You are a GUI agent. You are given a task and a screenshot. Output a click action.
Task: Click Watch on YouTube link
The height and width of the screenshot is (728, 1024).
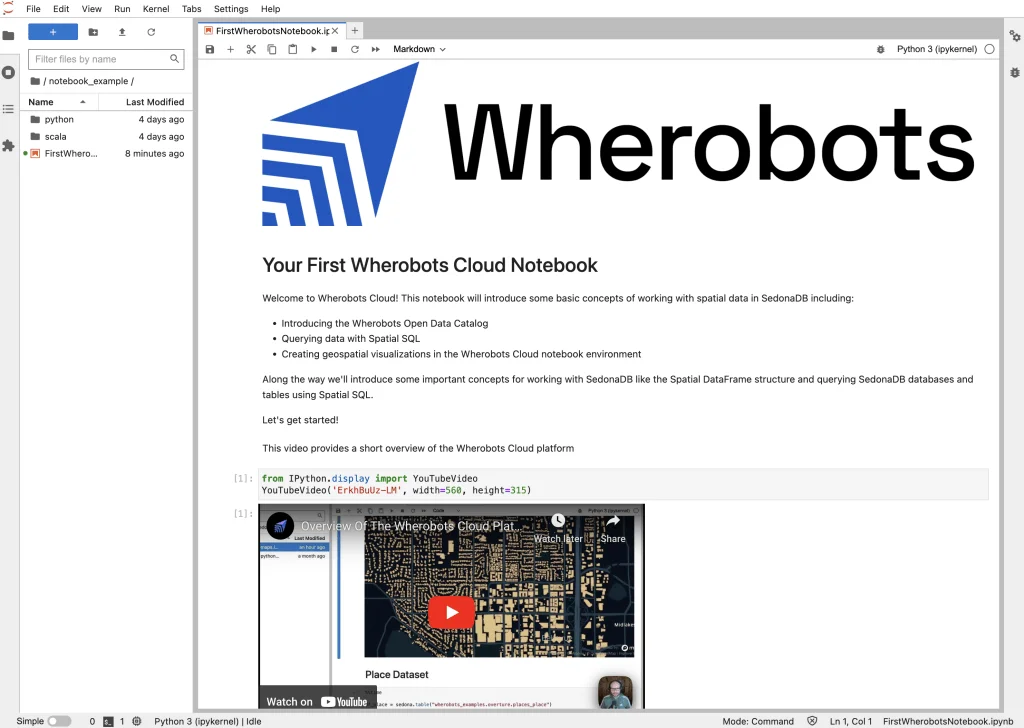click(317, 701)
